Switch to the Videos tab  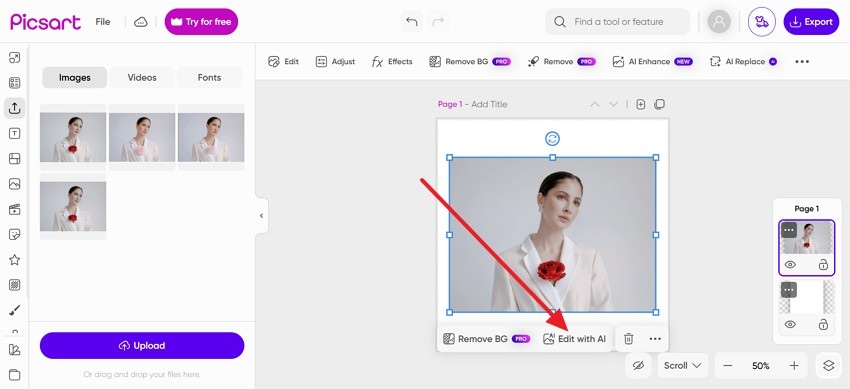tap(142, 77)
